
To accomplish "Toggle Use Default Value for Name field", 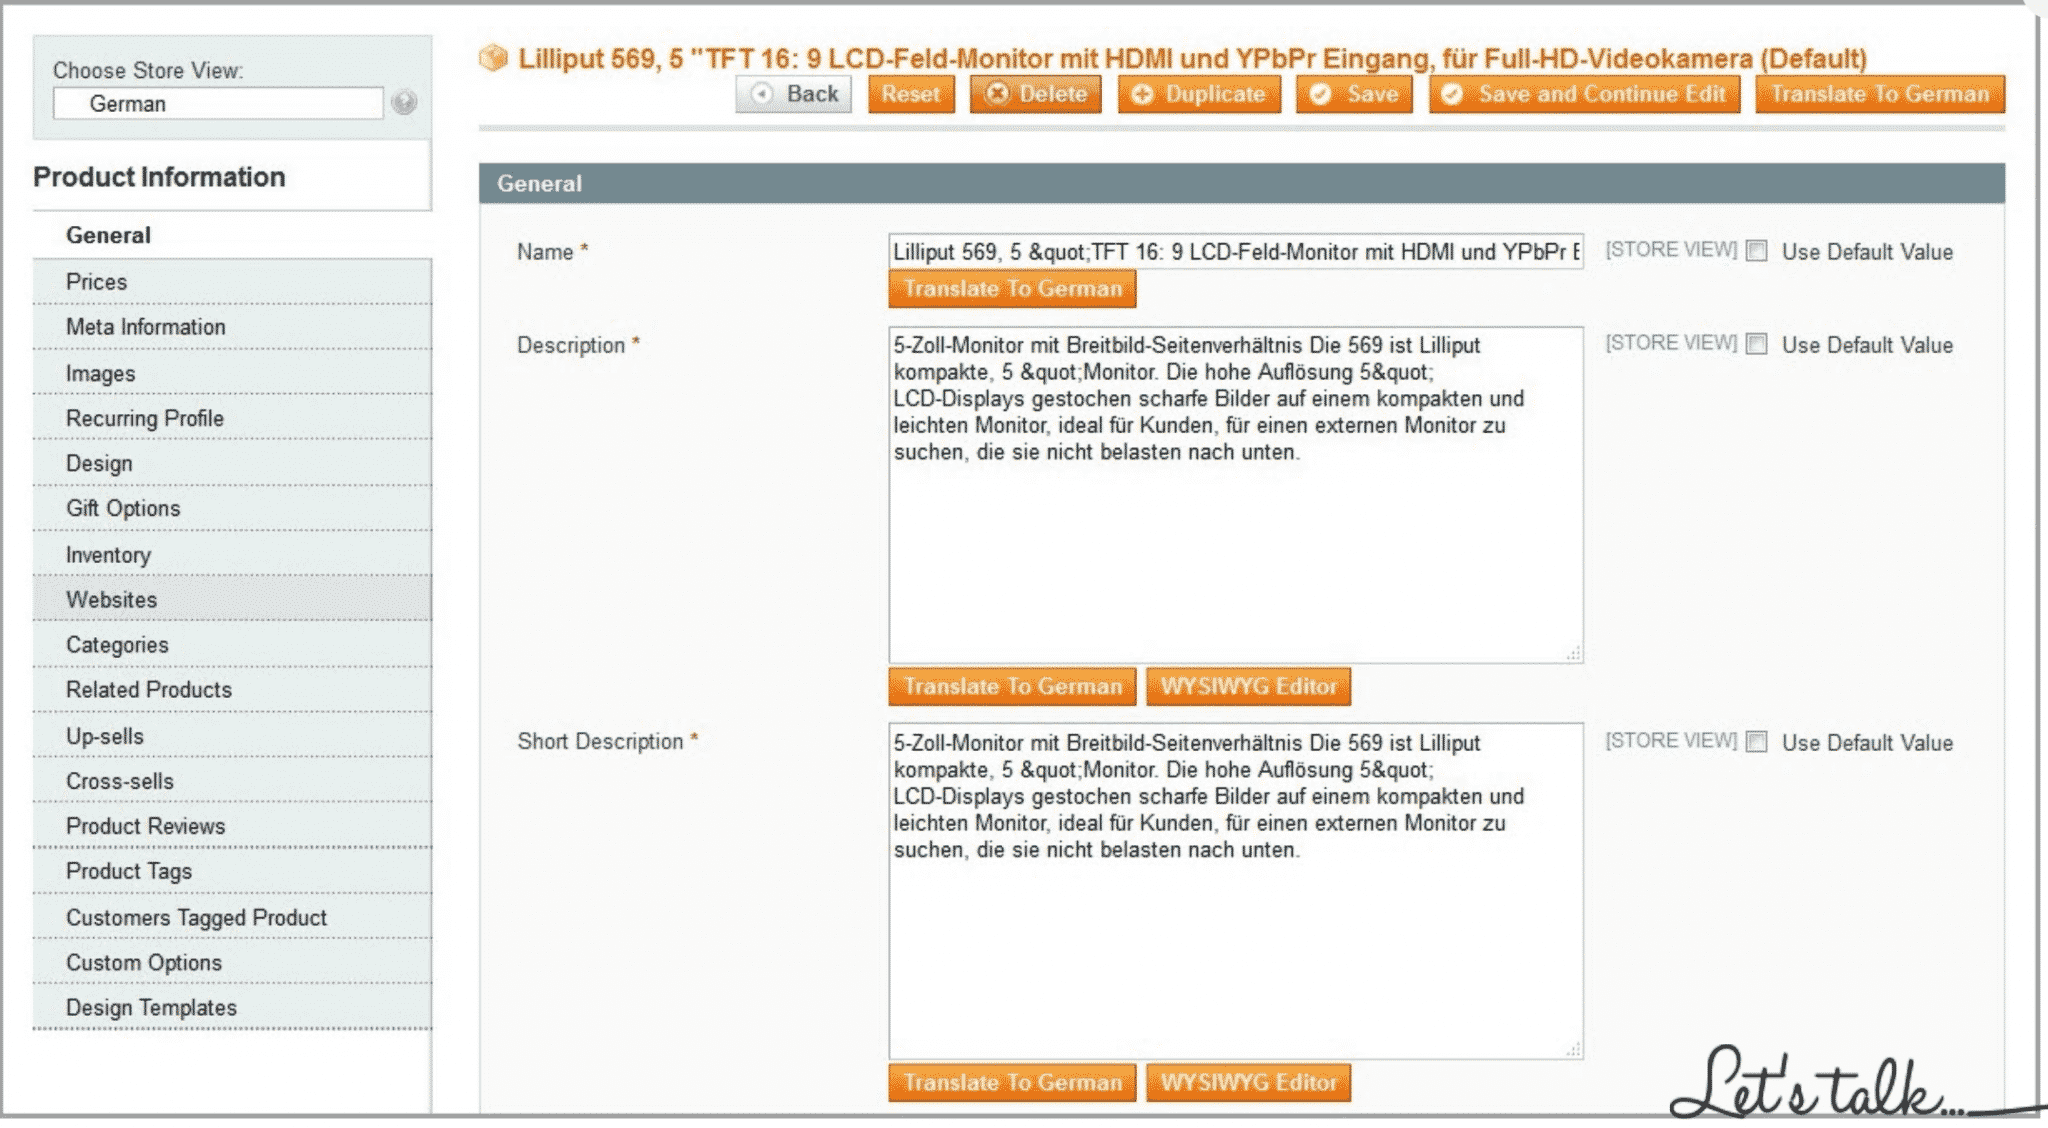I will [1758, 251].
